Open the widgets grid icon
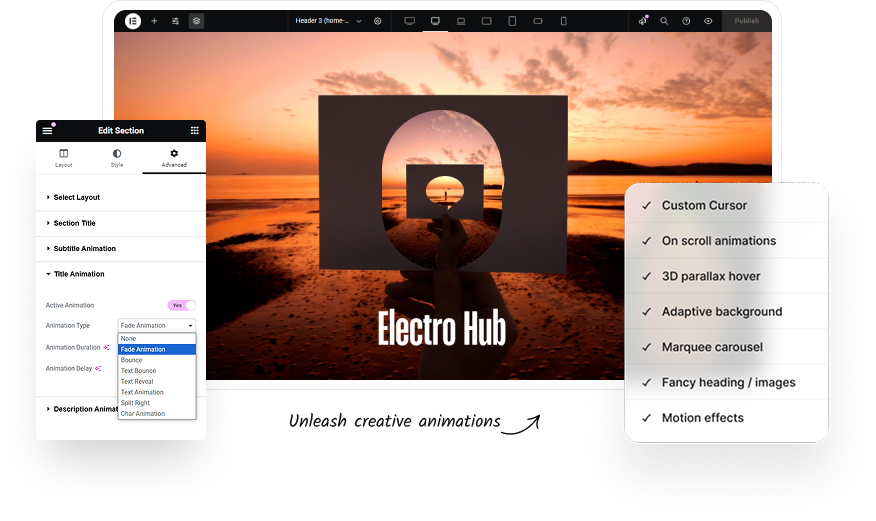 [x=194, y=131]
